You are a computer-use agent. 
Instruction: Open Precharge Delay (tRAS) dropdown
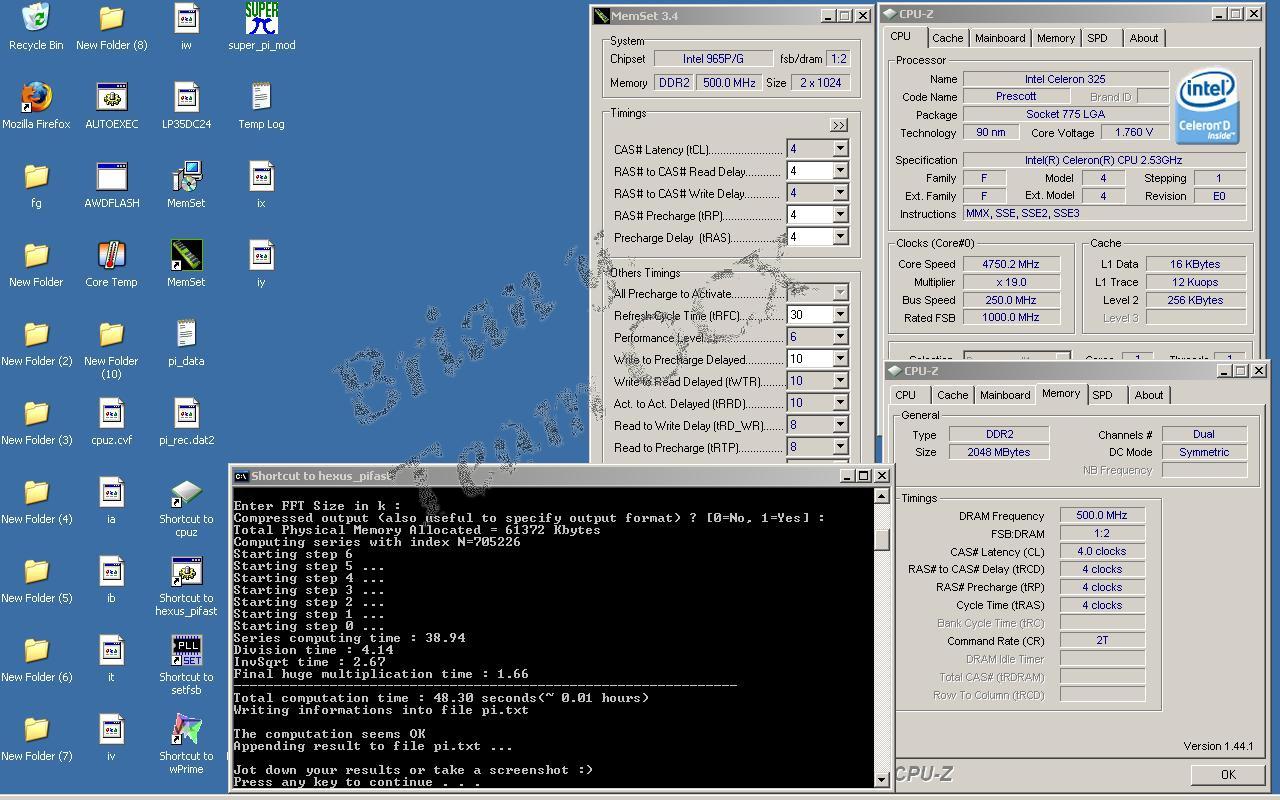pyautogui.click(x=840, y=237)
